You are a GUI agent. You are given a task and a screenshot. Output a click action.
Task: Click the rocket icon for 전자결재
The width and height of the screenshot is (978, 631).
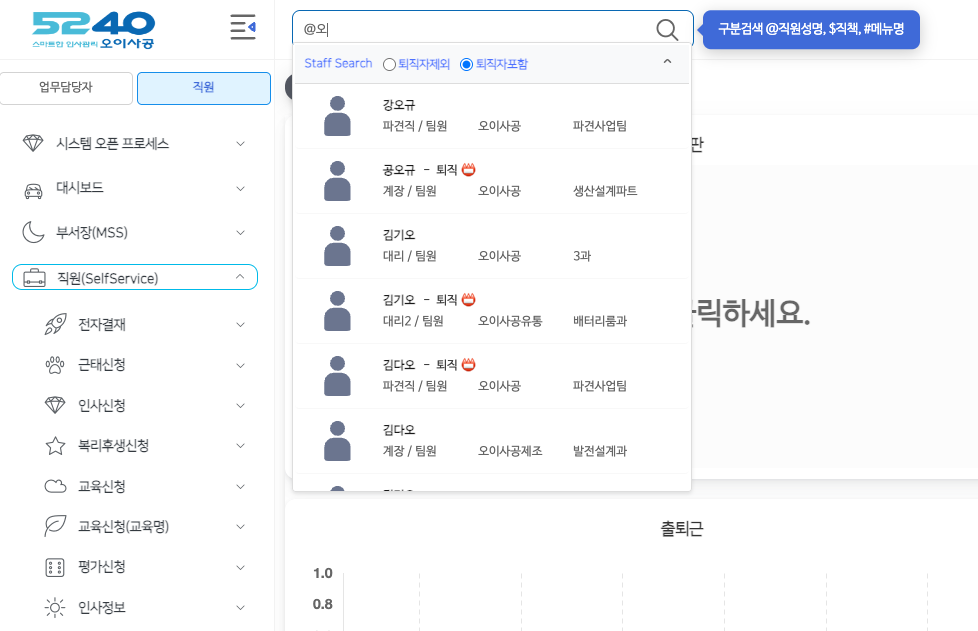(55, 324)
